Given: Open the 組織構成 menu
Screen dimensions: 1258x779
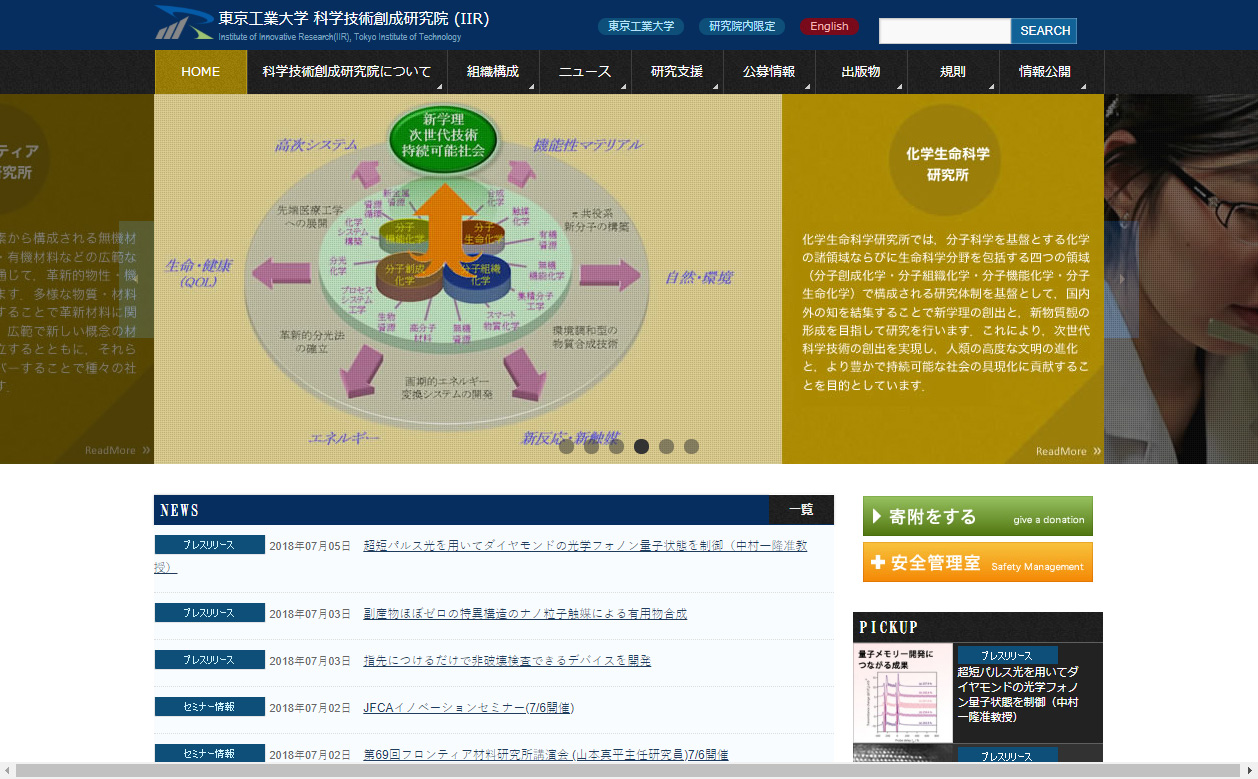Looking at the screenshot, I should [x=493, y=72].
